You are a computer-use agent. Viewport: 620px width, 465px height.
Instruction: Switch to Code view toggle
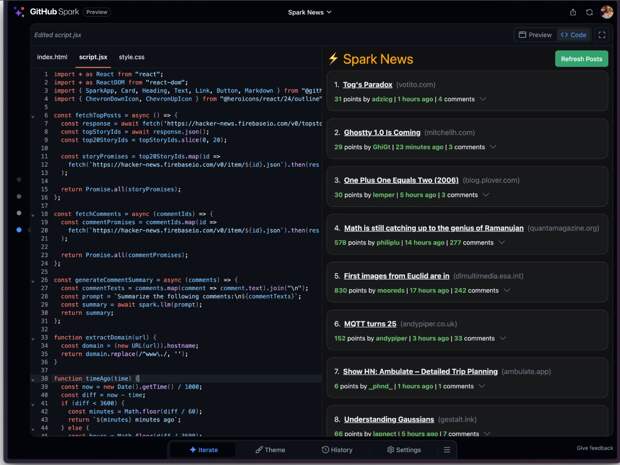pos(573,35)
